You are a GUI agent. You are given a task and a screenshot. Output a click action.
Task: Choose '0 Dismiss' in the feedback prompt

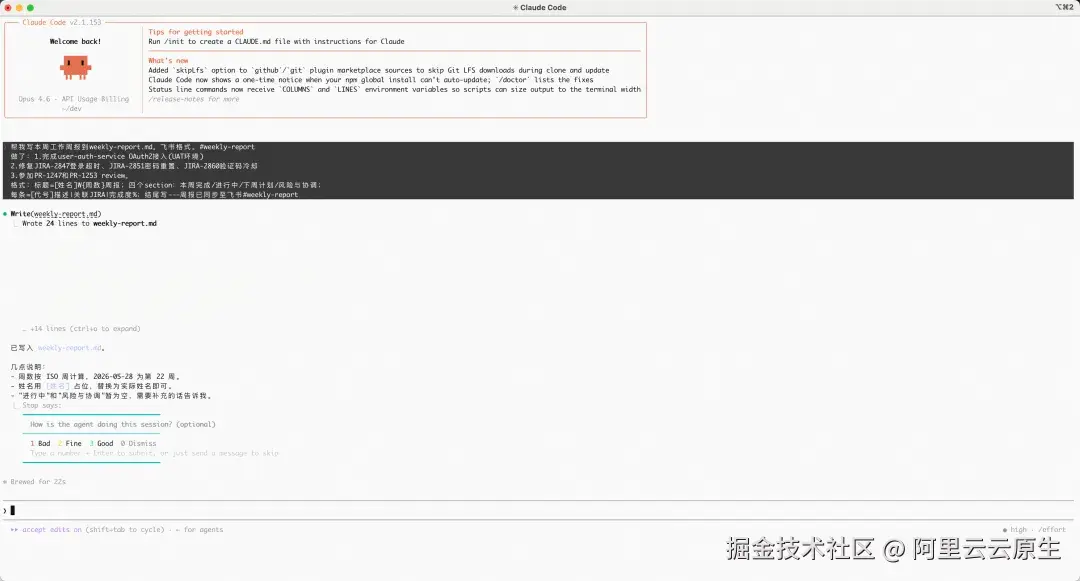click(x=138, y=443)
